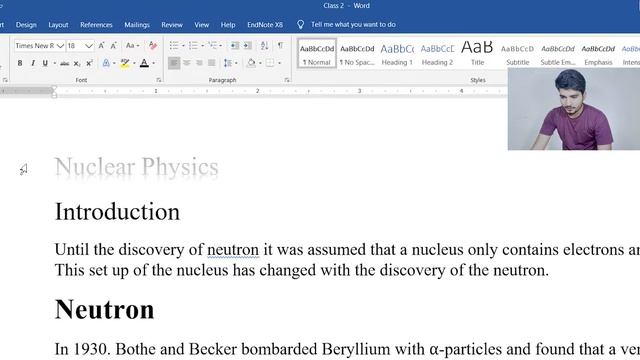Insert numbered list

193,45
